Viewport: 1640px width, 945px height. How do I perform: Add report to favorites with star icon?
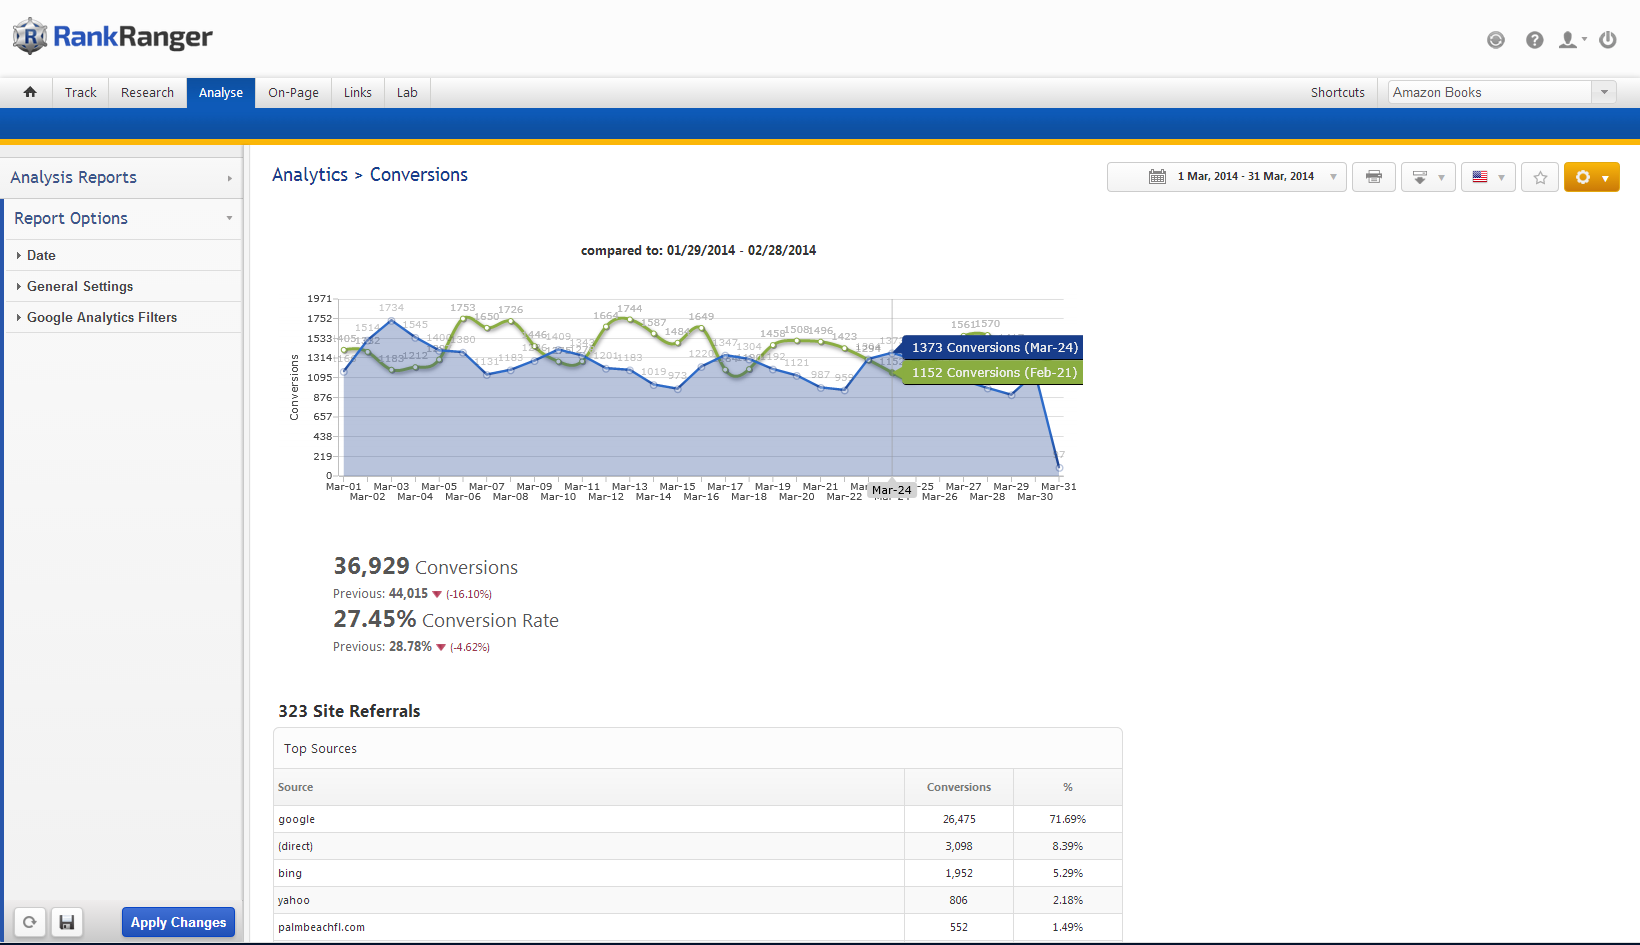1540,177
